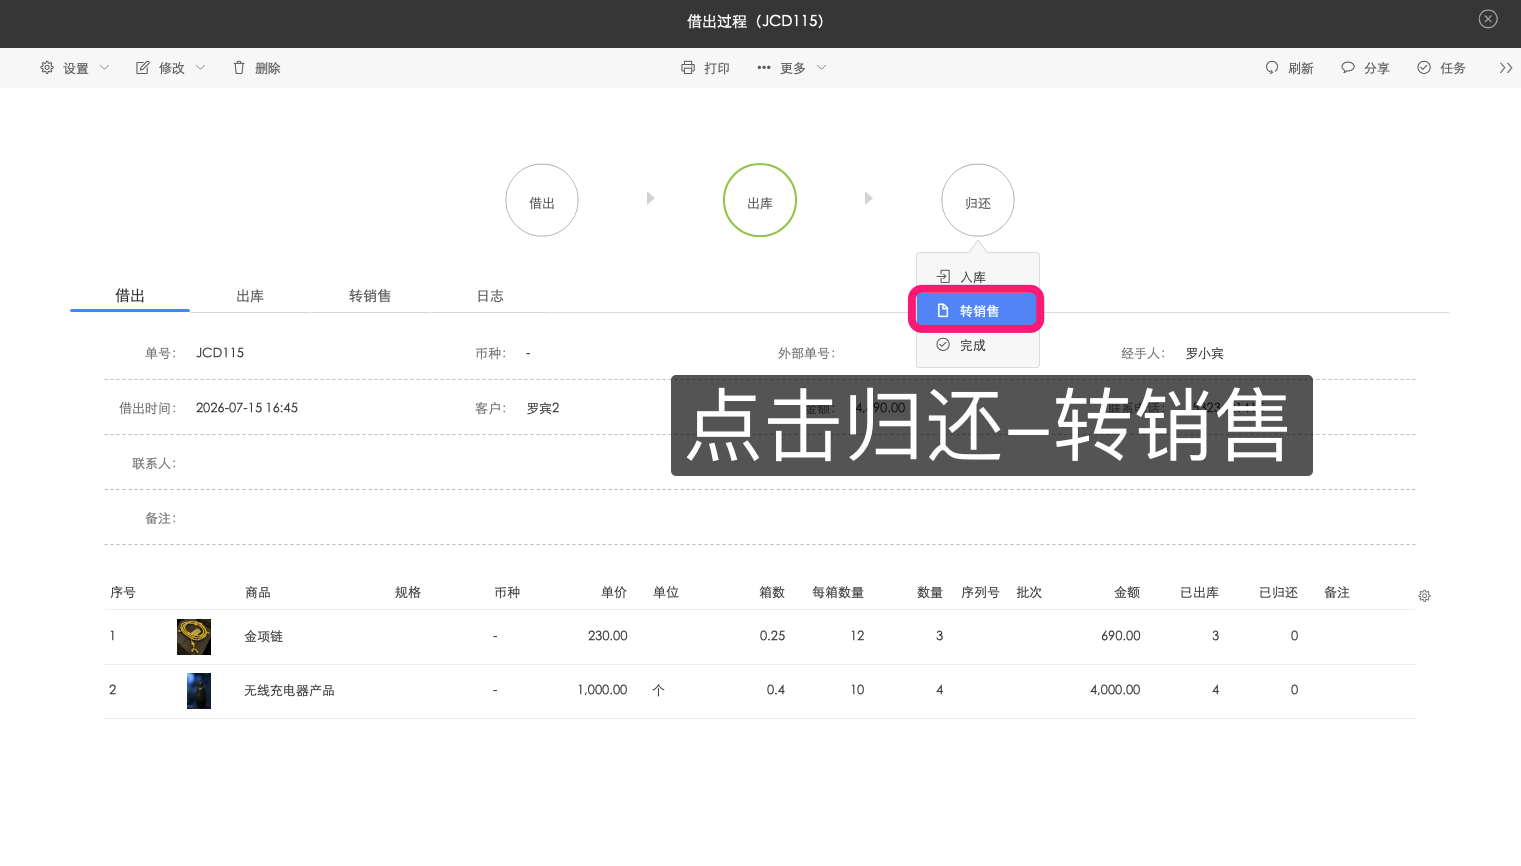Click the 金项链 product name
The height and width of the screenshot is (866, 1521).
264,636
